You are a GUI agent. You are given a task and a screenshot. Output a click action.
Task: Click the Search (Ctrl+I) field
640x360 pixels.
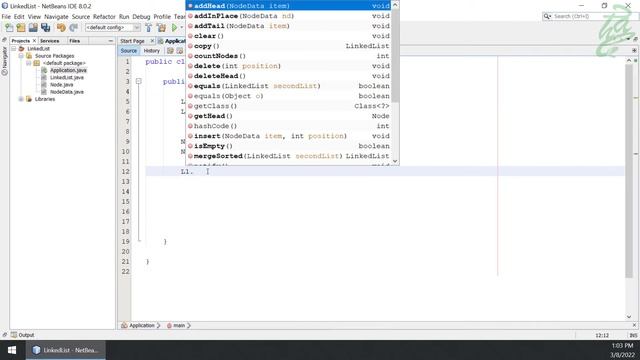click(x=590, y=16)
